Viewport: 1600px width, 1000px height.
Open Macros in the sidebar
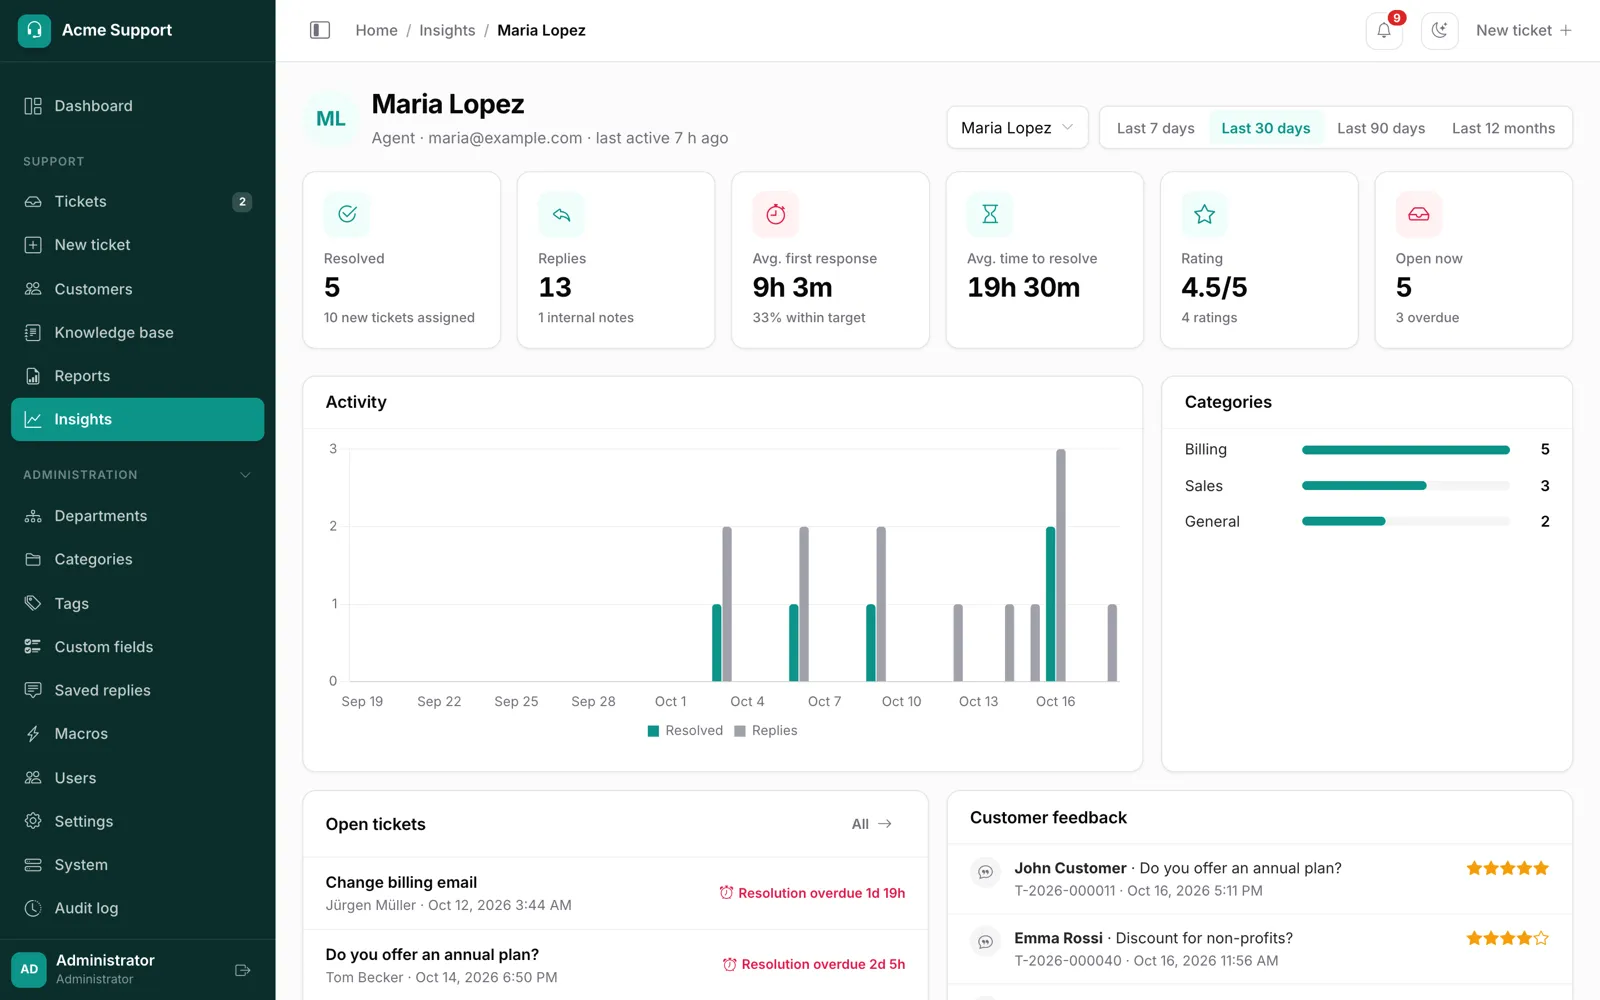point(138,734)
